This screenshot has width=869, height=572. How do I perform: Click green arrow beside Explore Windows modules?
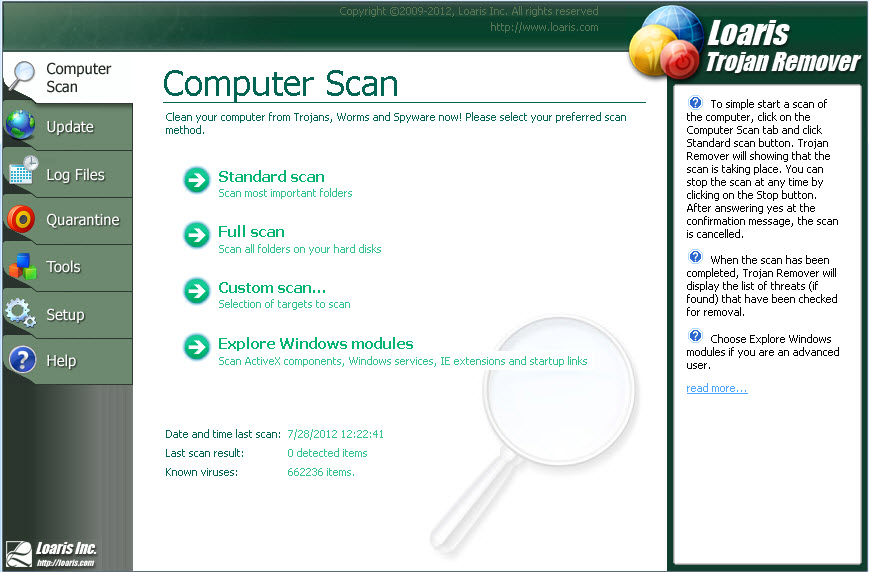197,347
